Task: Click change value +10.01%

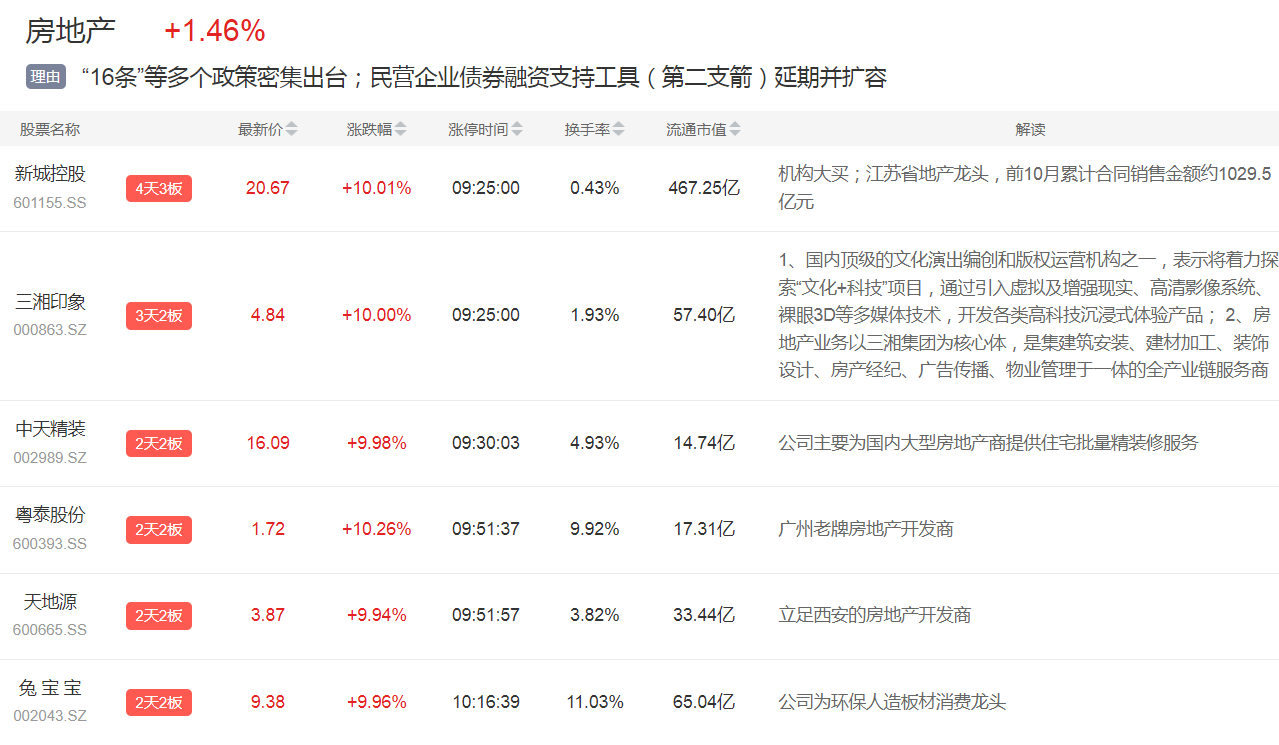Action: tap(377, 188)
